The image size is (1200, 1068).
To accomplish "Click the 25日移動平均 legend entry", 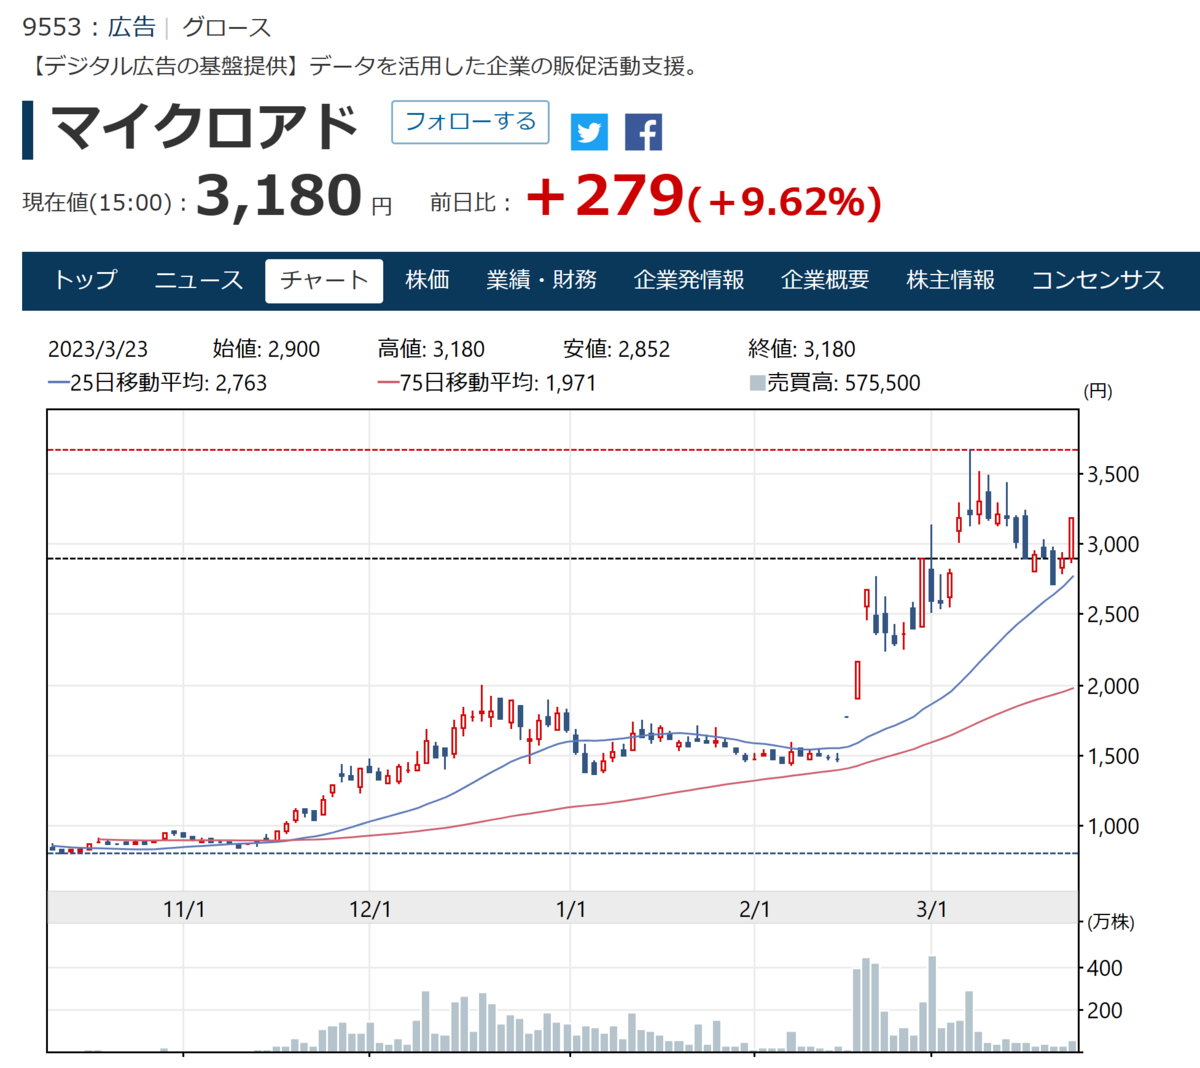I will [158, 383].
